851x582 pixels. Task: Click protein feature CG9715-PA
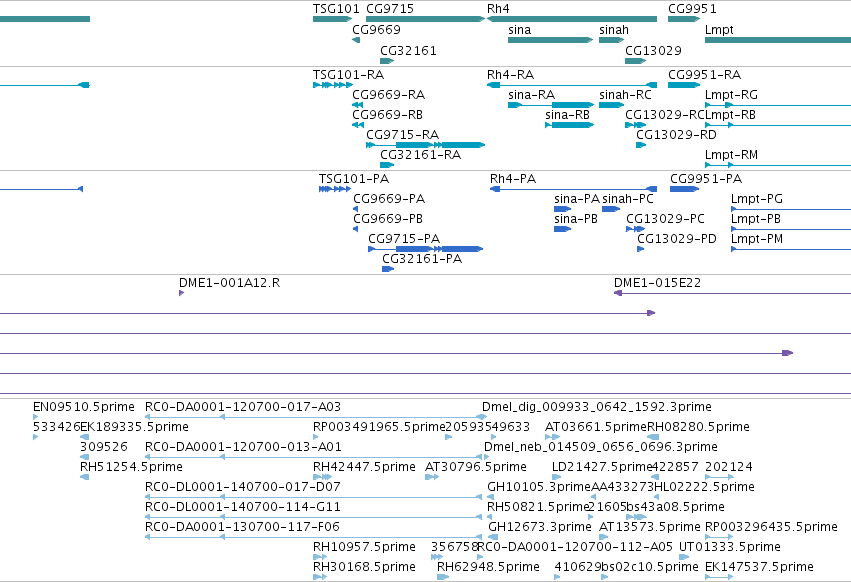426,249
